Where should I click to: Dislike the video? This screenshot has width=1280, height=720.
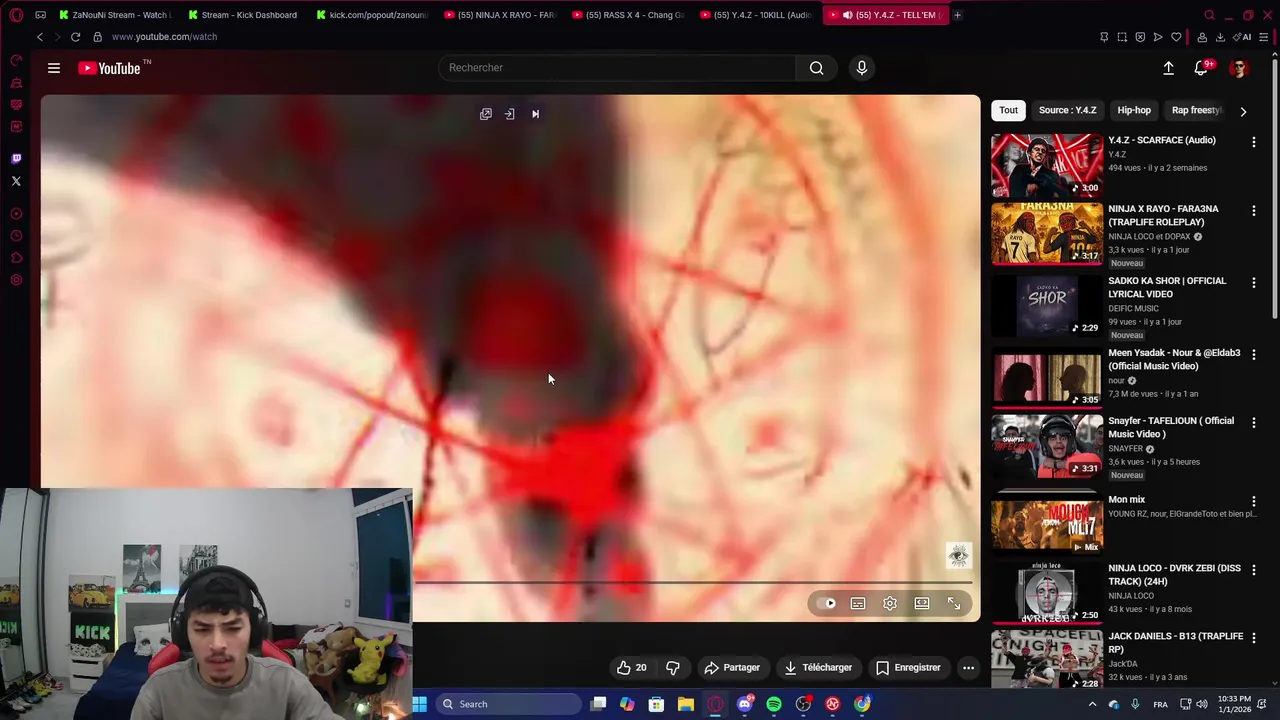[x=673, y=667]
